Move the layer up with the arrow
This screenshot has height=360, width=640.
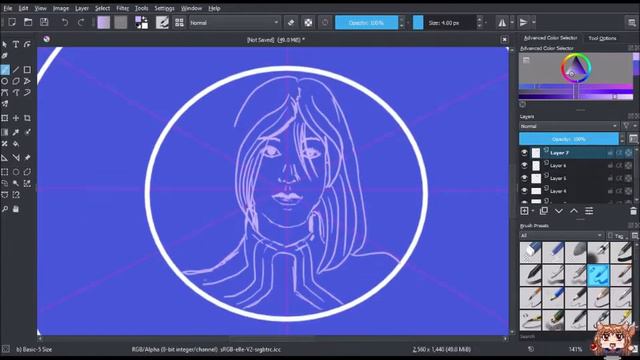click(574, 211)
